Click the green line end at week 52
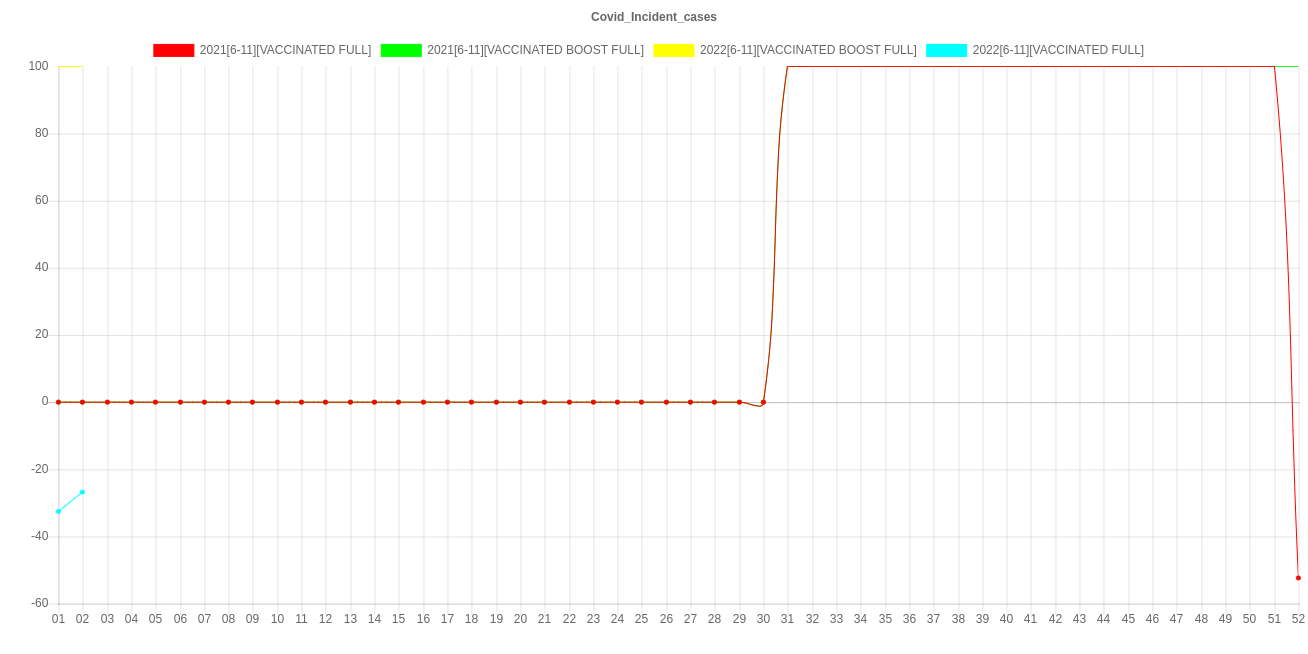The image size is (1308, 654). [x=1296, y=66]
